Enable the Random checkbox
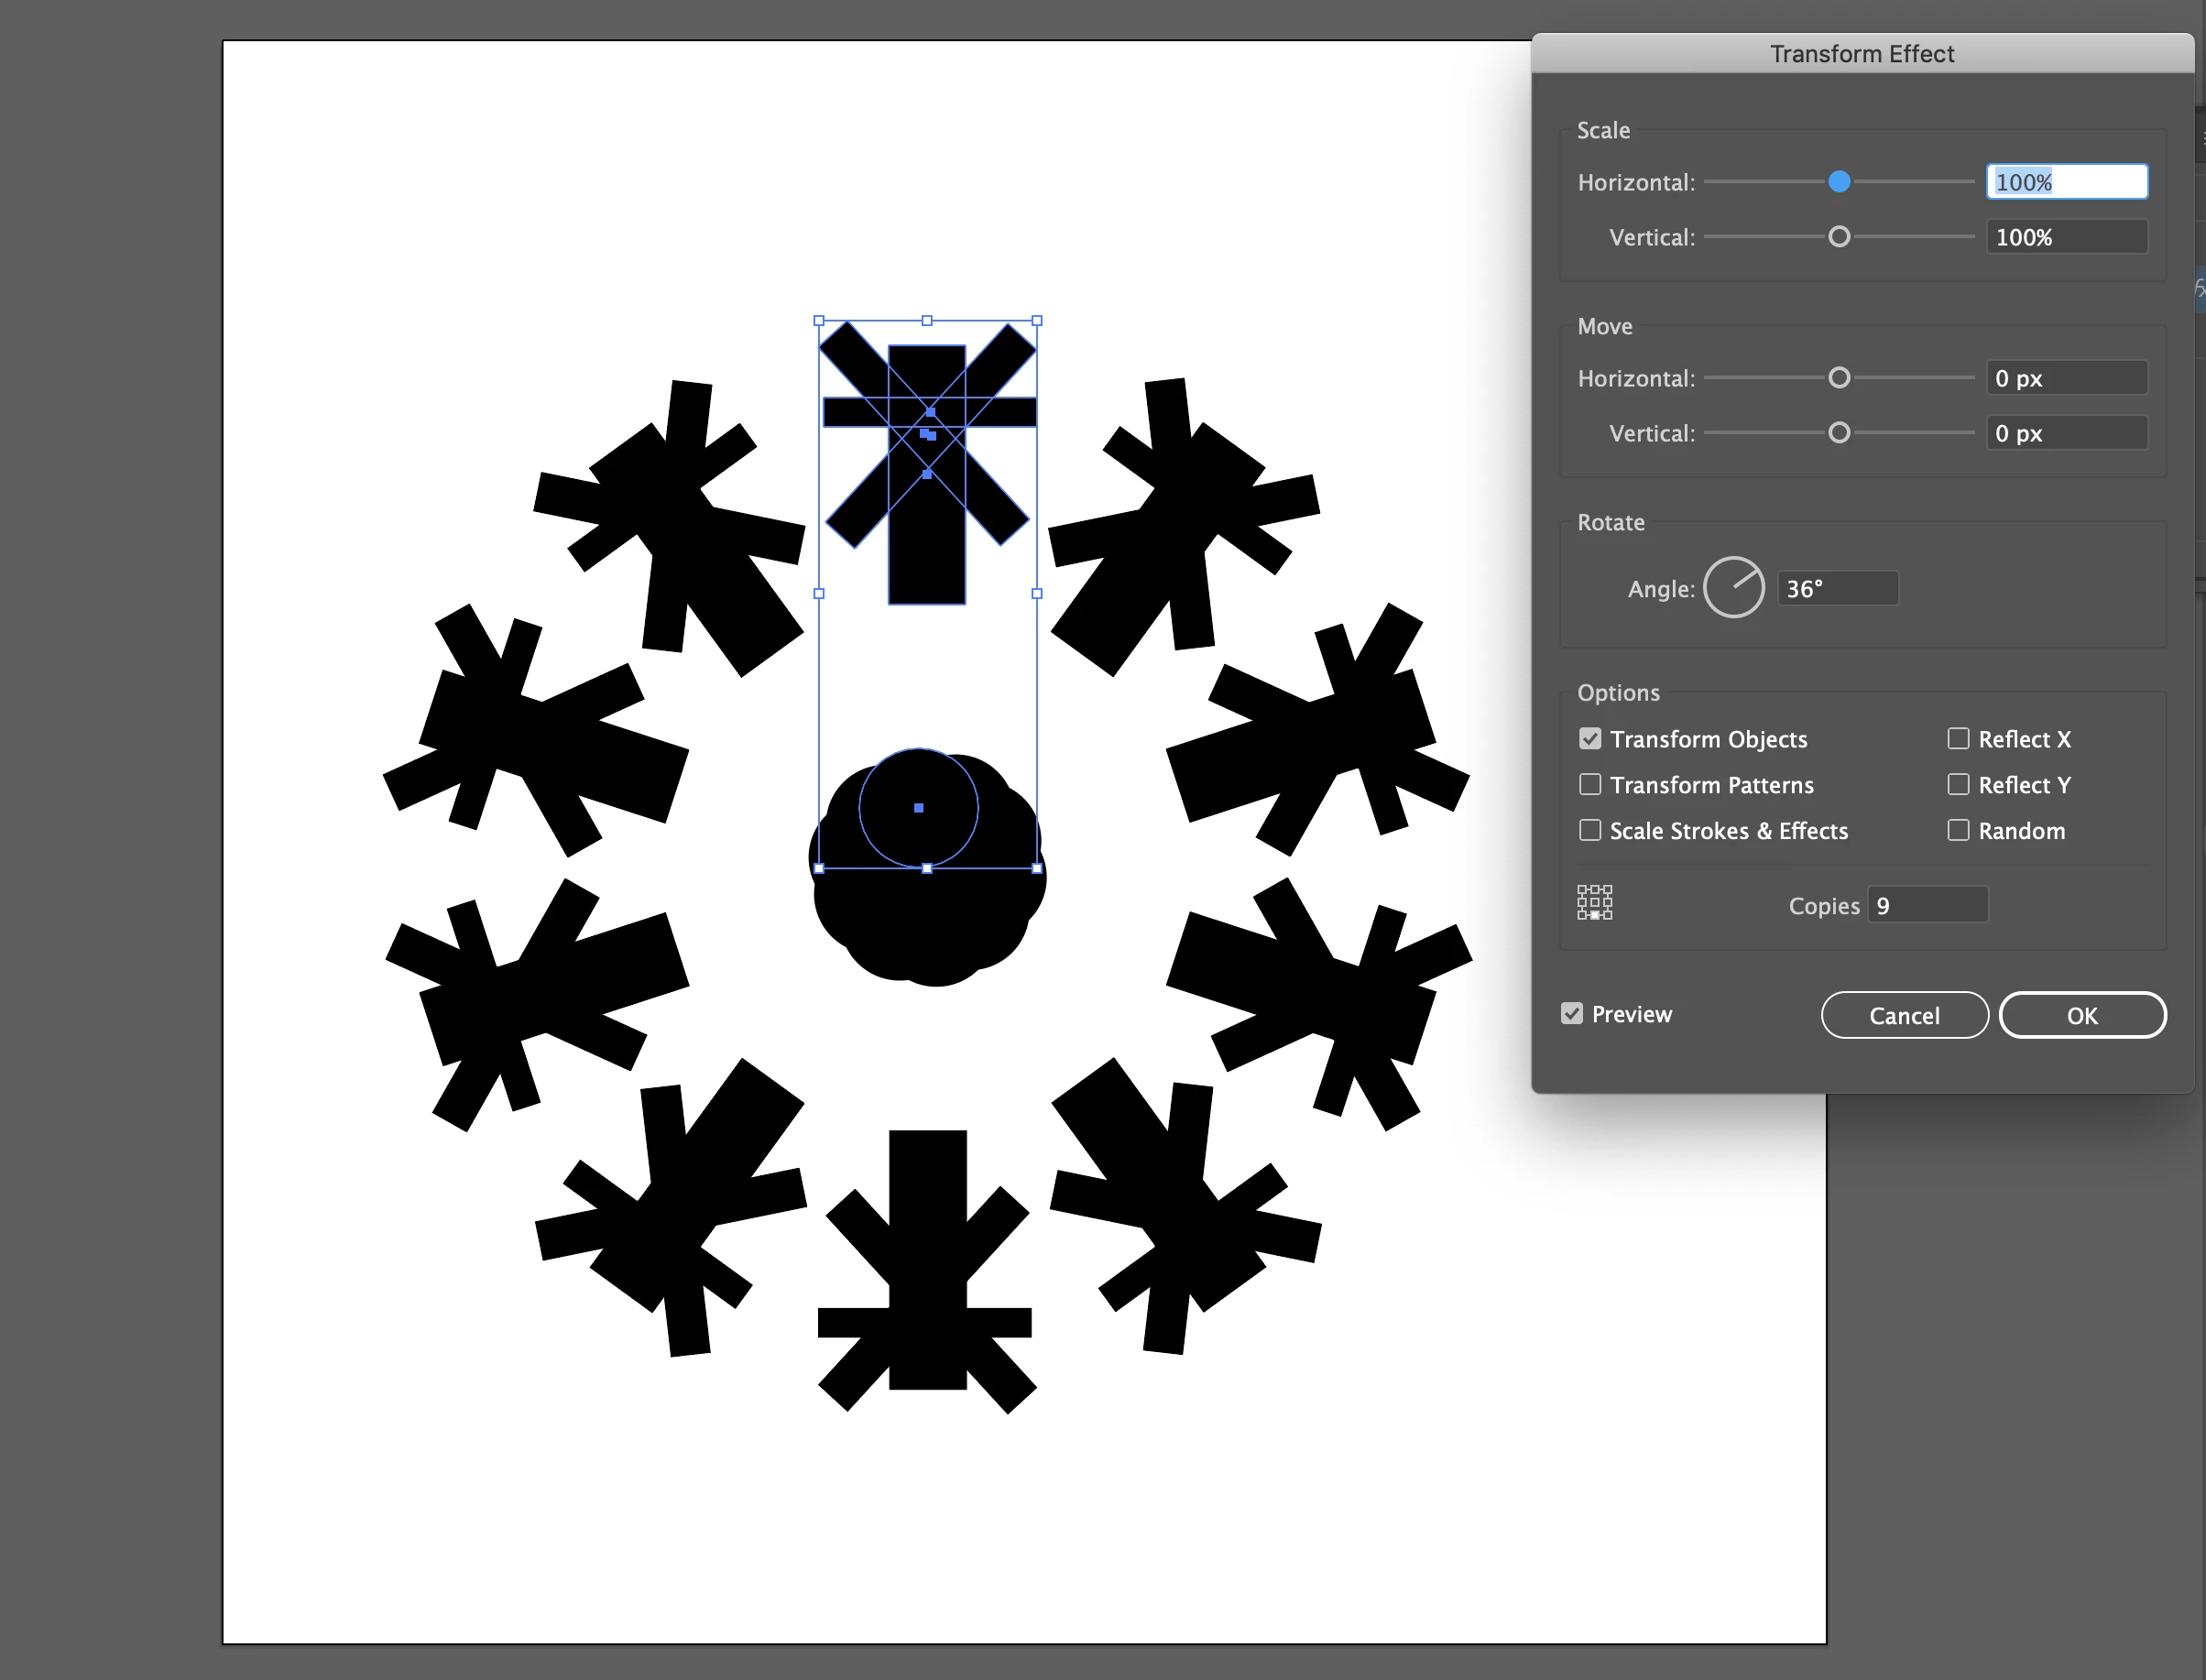Viewport: 2206px width, 1680px height. point(1958,831)
